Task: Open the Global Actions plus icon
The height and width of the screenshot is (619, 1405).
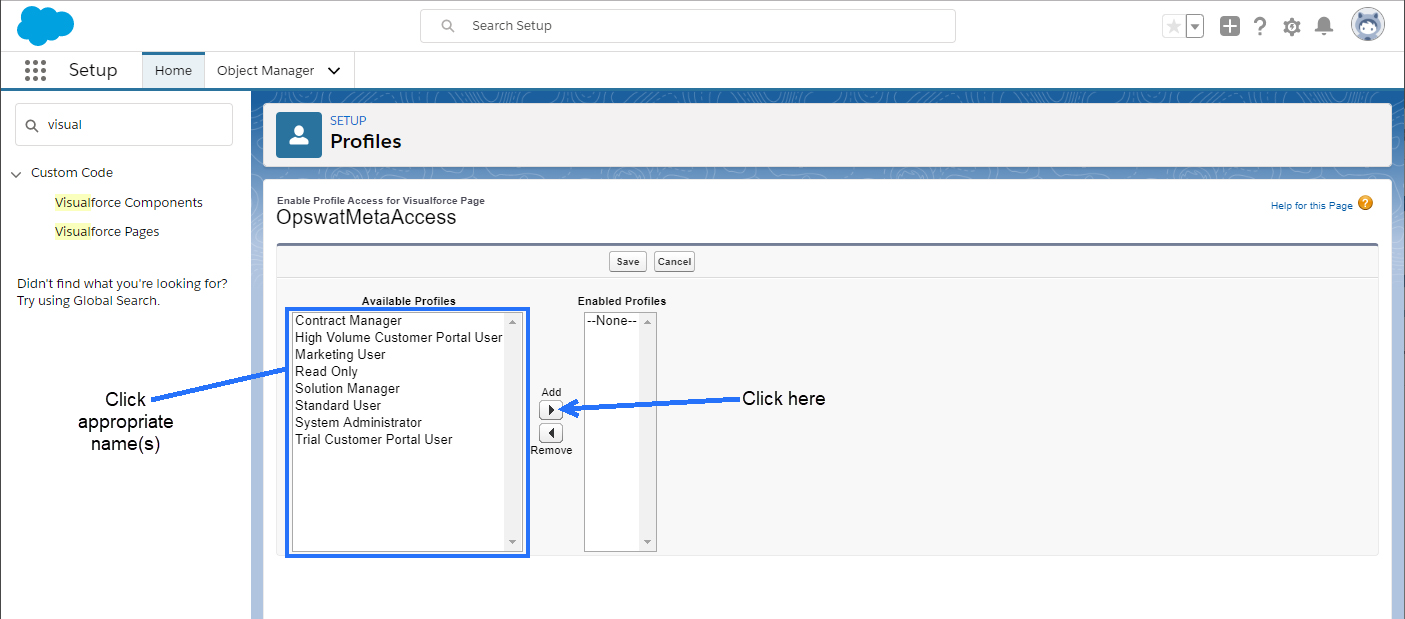Action: [1230, 27]
